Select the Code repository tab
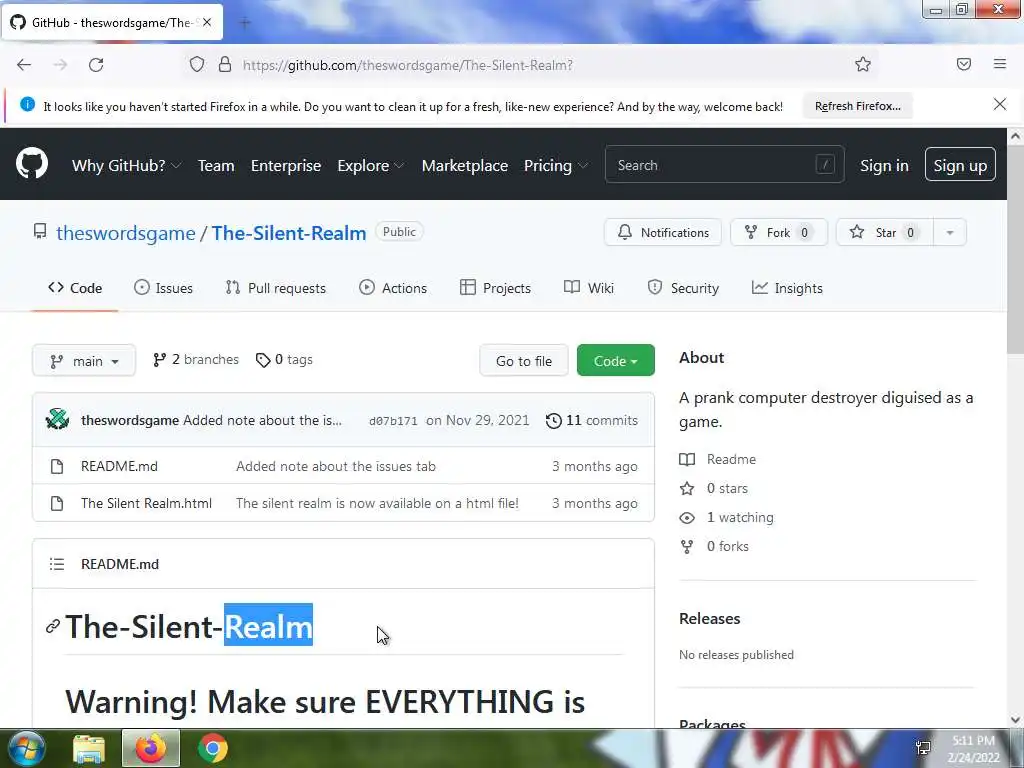 (75, 288)
